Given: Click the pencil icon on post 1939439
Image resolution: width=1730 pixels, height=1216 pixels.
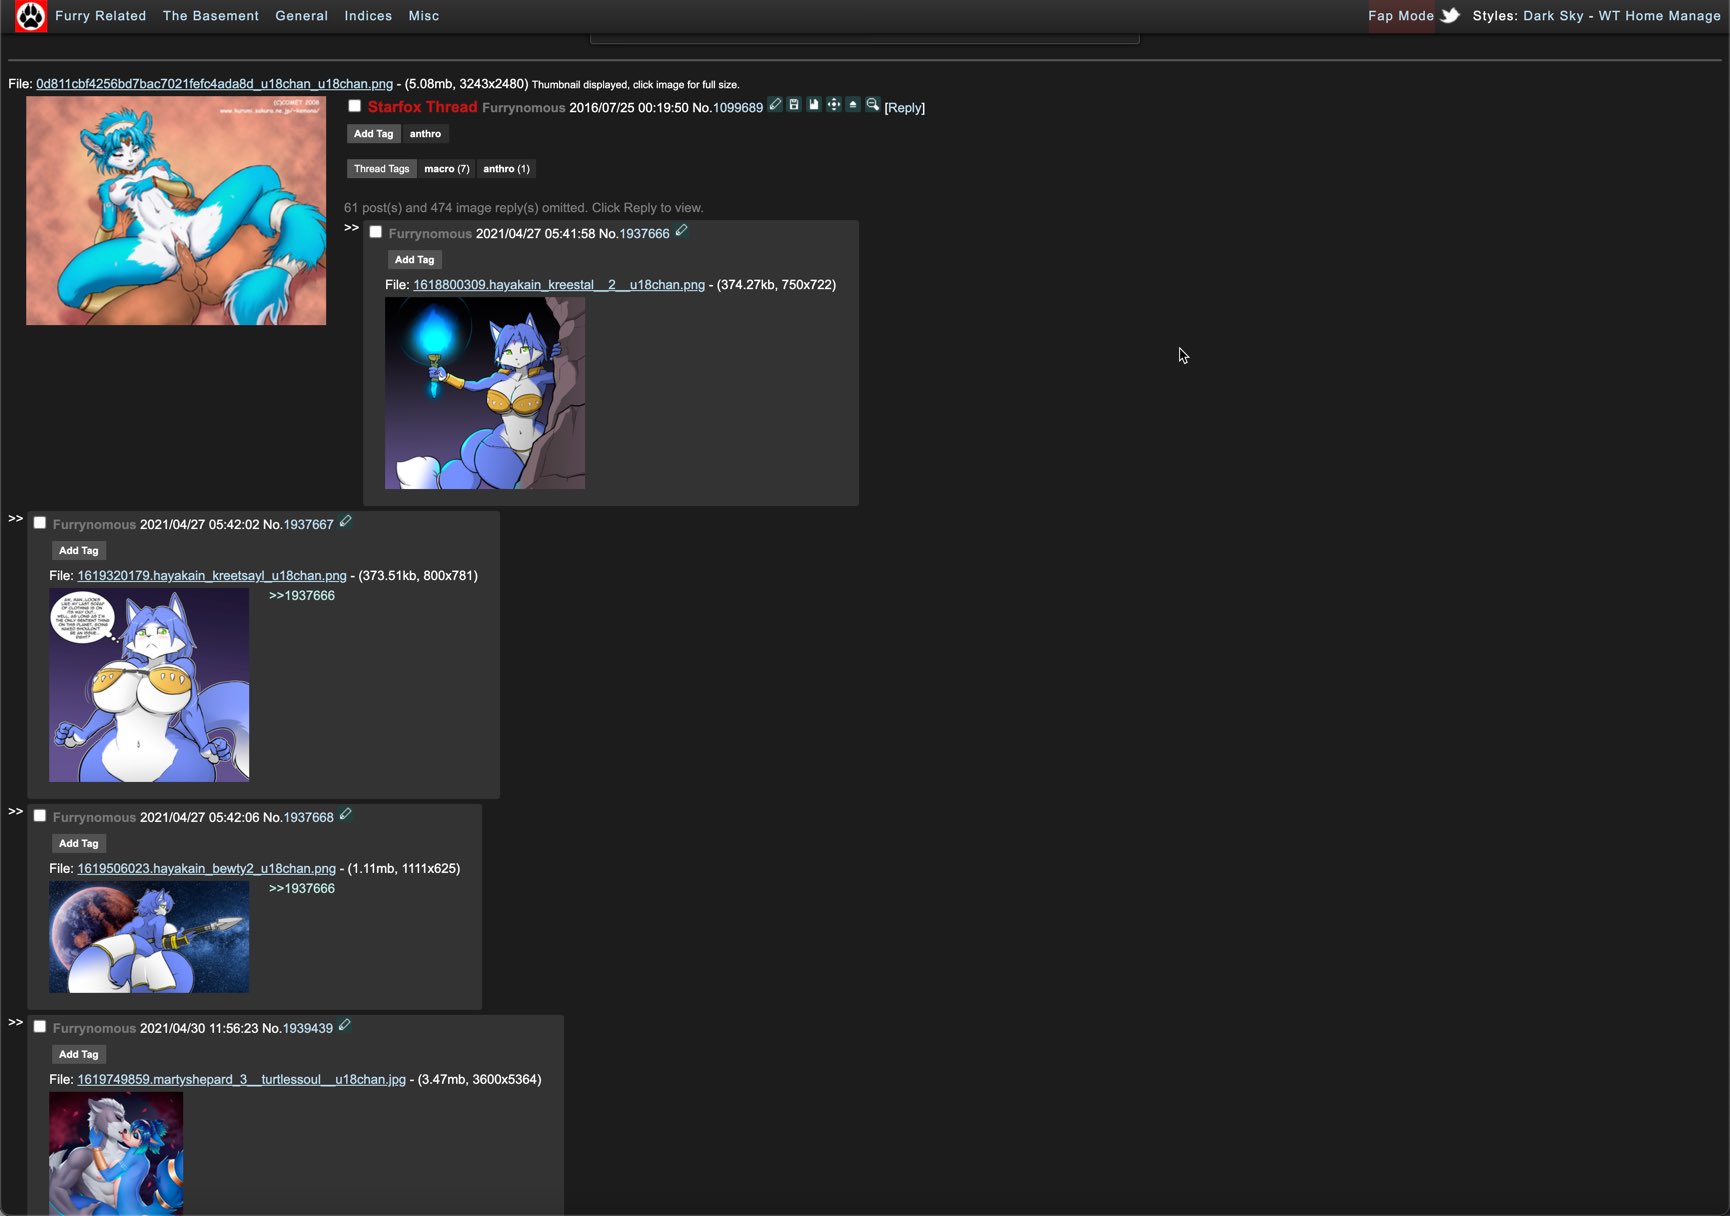Looking at the screenshot, I should [344, 1026].
